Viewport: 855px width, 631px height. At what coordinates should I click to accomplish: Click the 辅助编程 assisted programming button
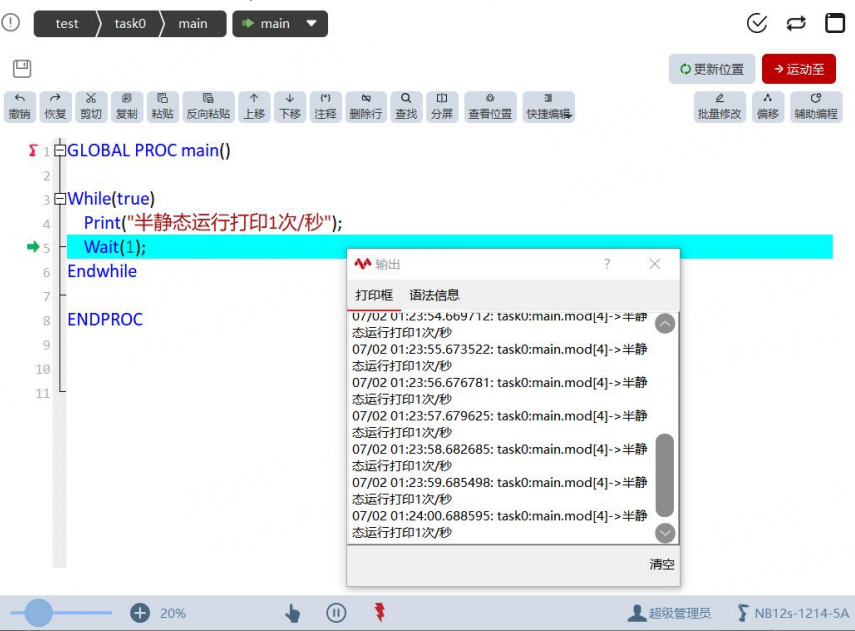click(x=816, y=106)
